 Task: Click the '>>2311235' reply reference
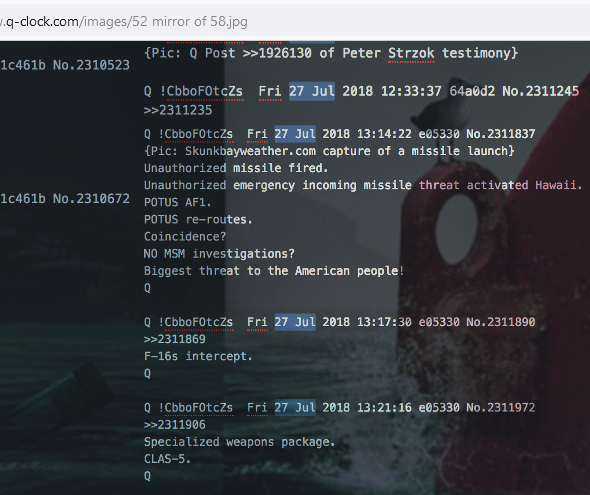178,110
